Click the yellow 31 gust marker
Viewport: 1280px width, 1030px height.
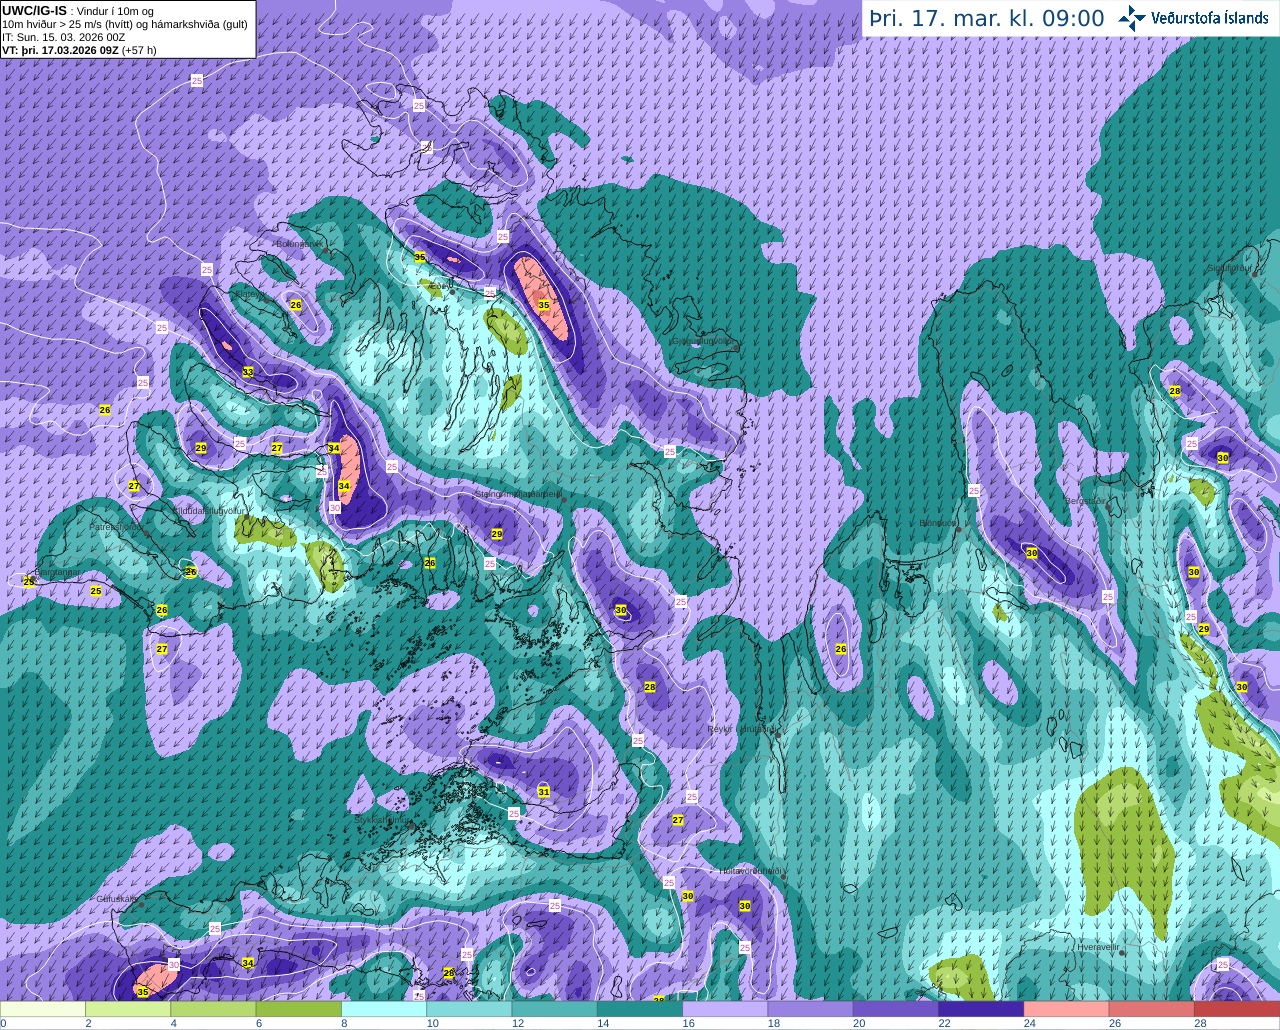543,791
